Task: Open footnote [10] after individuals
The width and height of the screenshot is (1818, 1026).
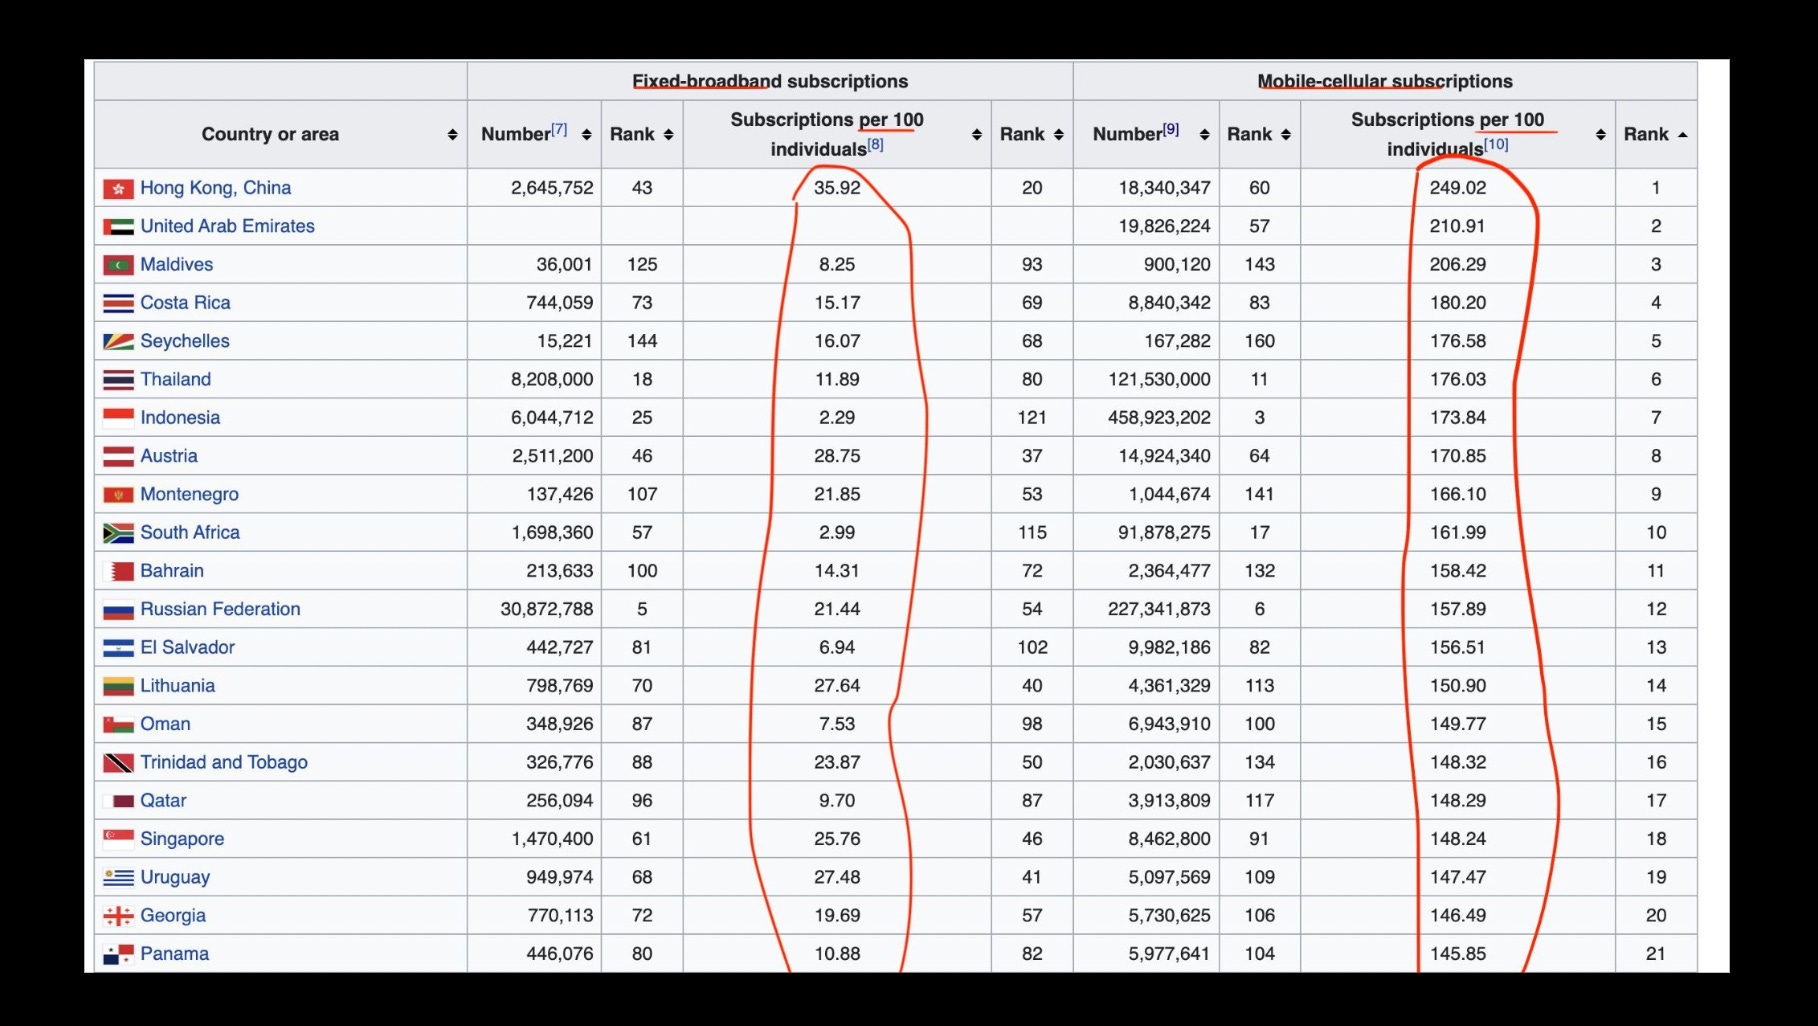Action: [x=1496, y=144]
